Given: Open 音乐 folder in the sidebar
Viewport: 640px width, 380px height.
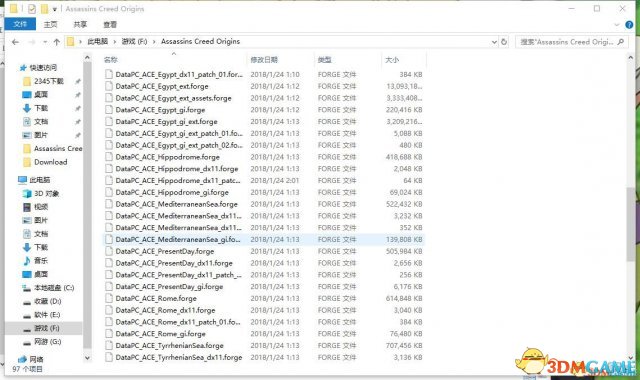Looking at the screenshot, I should click(41, 261).
